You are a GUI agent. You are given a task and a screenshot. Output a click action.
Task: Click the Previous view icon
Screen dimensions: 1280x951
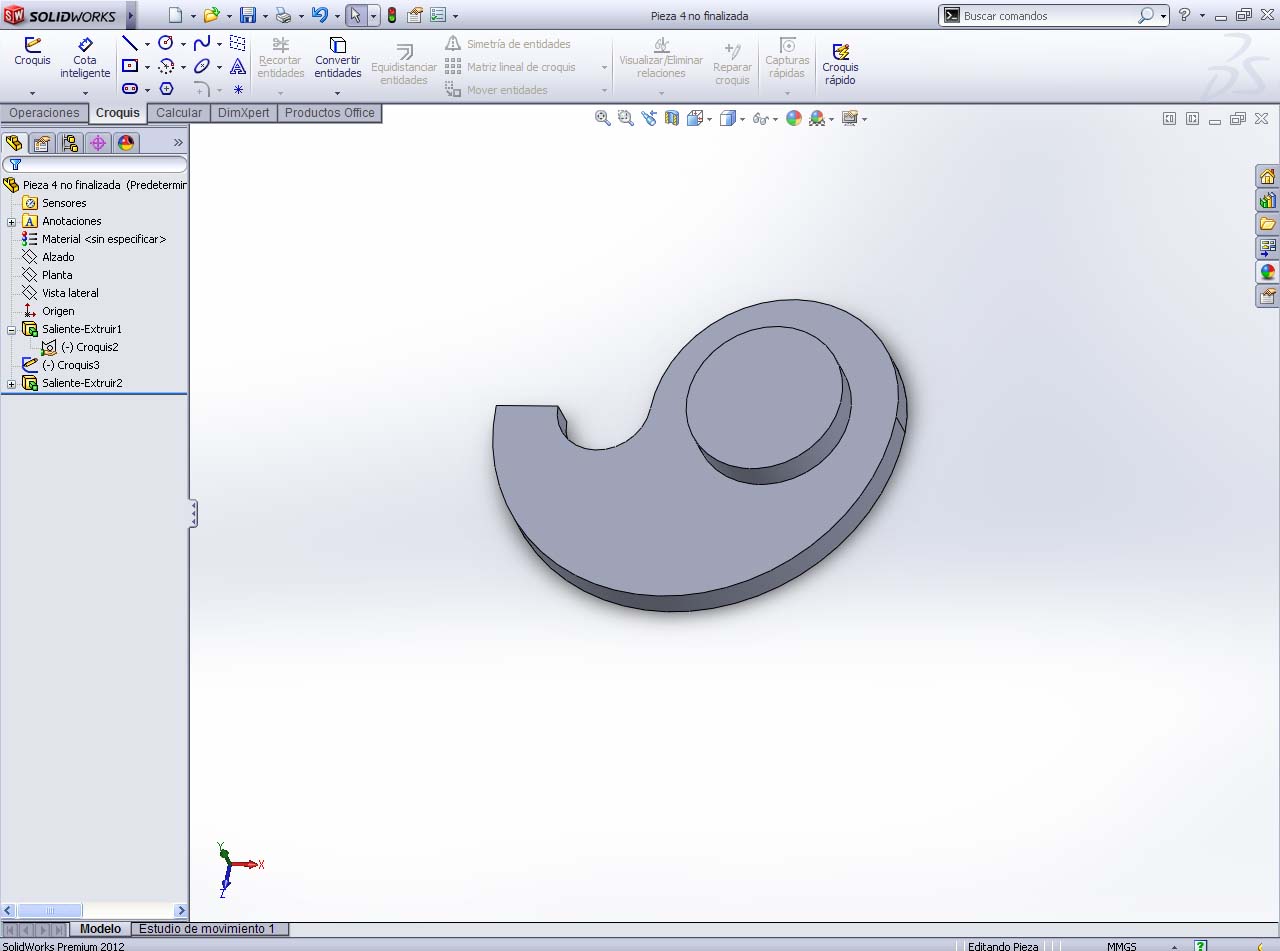click(649, 118)
